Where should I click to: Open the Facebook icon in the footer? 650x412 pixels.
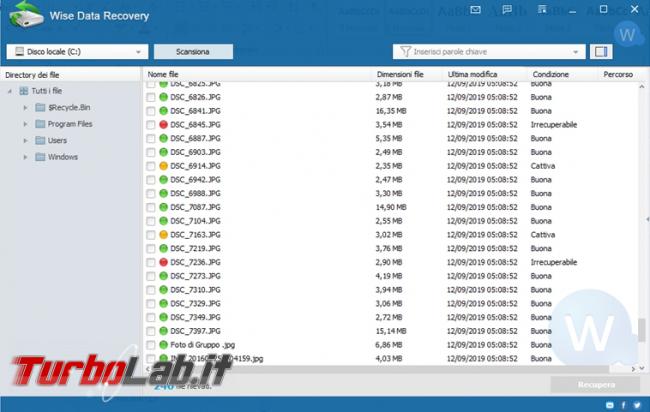(x=623, y=405)
